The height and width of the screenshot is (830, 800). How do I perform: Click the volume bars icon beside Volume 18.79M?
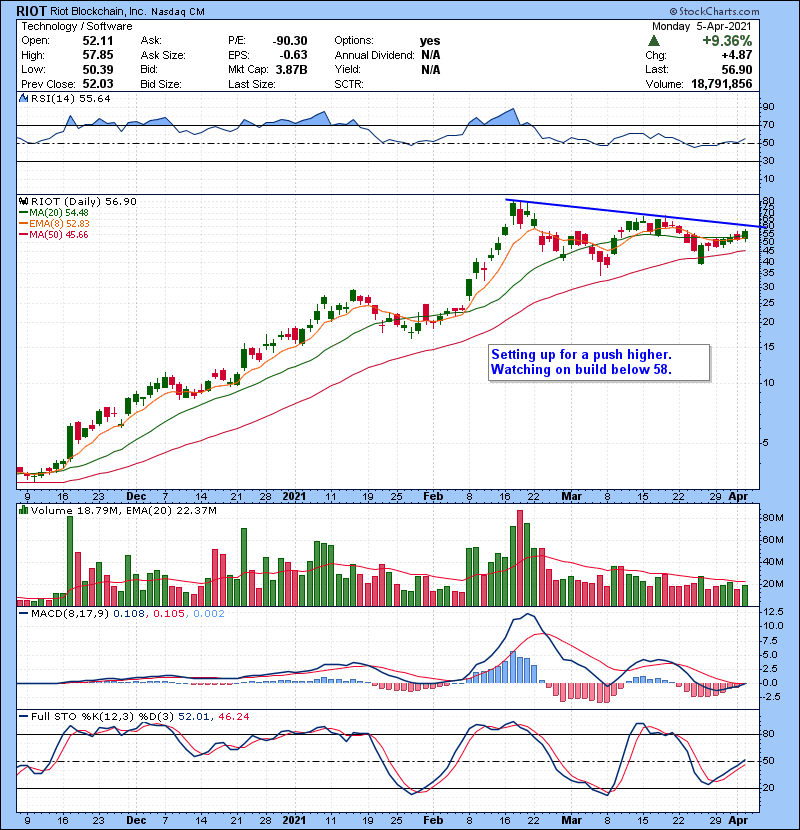[x=23, y=510]
